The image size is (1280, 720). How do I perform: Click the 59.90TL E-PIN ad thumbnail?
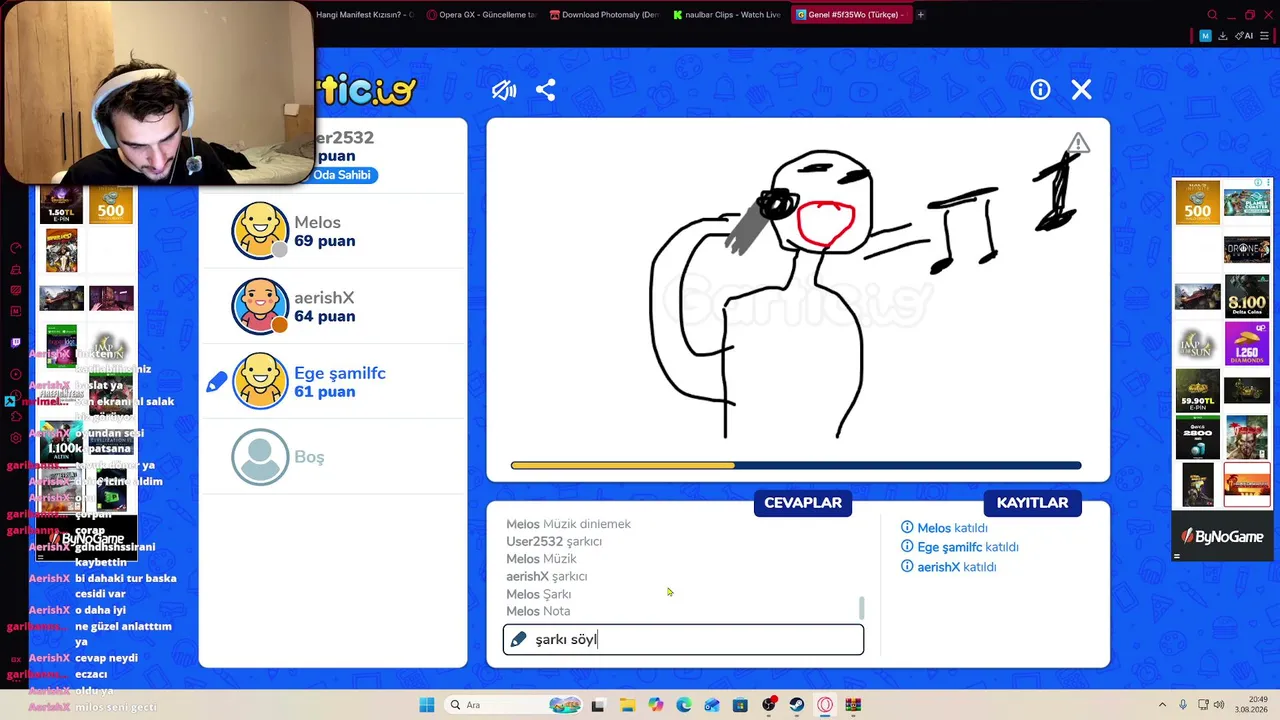pos(1197,391)
